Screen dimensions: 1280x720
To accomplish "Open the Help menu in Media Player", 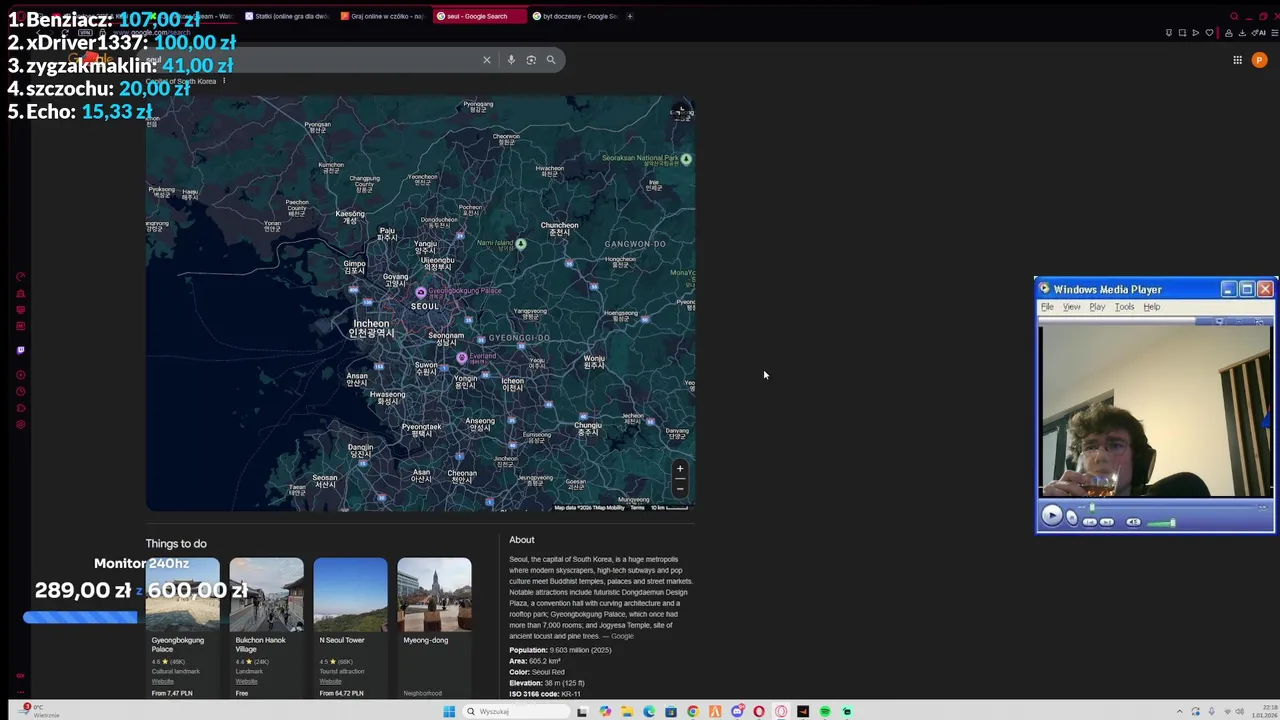I will point(1152,307).
